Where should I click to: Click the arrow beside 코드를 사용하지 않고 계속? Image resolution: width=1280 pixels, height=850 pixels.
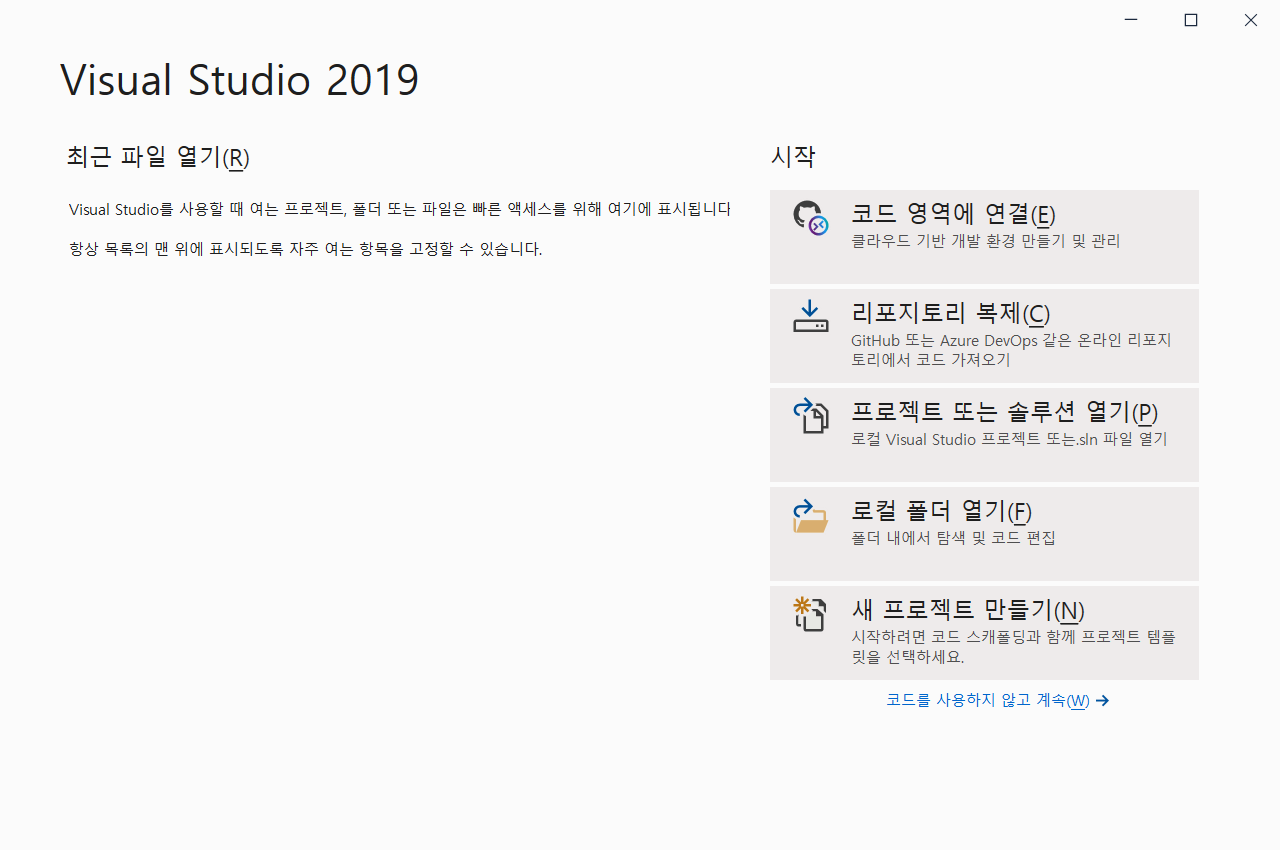pos(1102,701)
